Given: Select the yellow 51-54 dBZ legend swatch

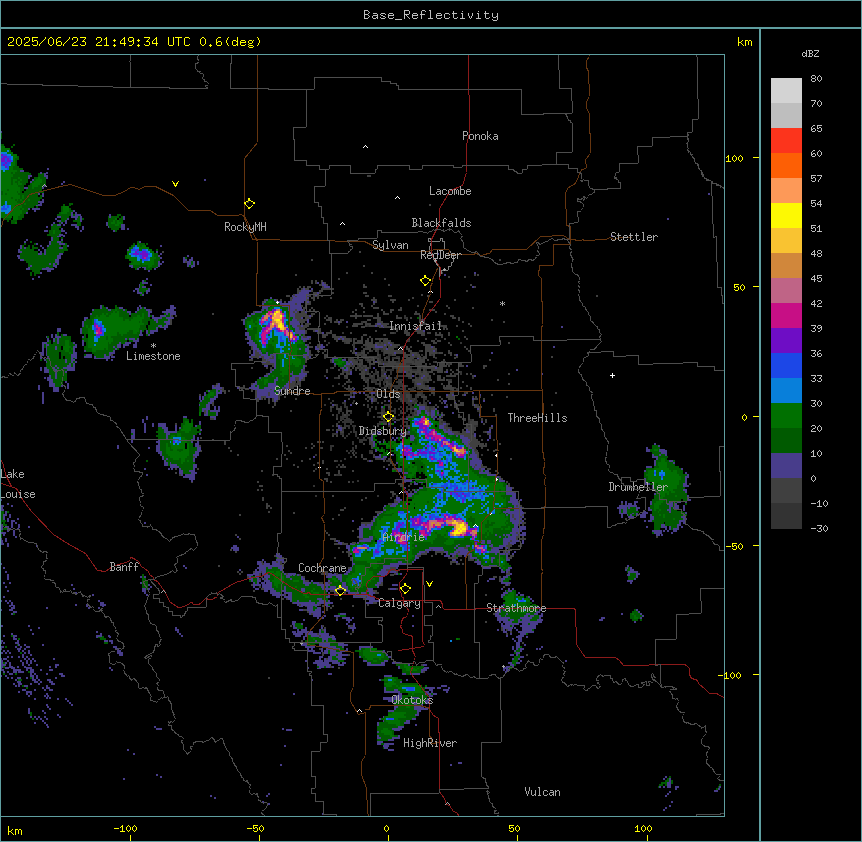Looking at the screenshot, I should [786, 215].
